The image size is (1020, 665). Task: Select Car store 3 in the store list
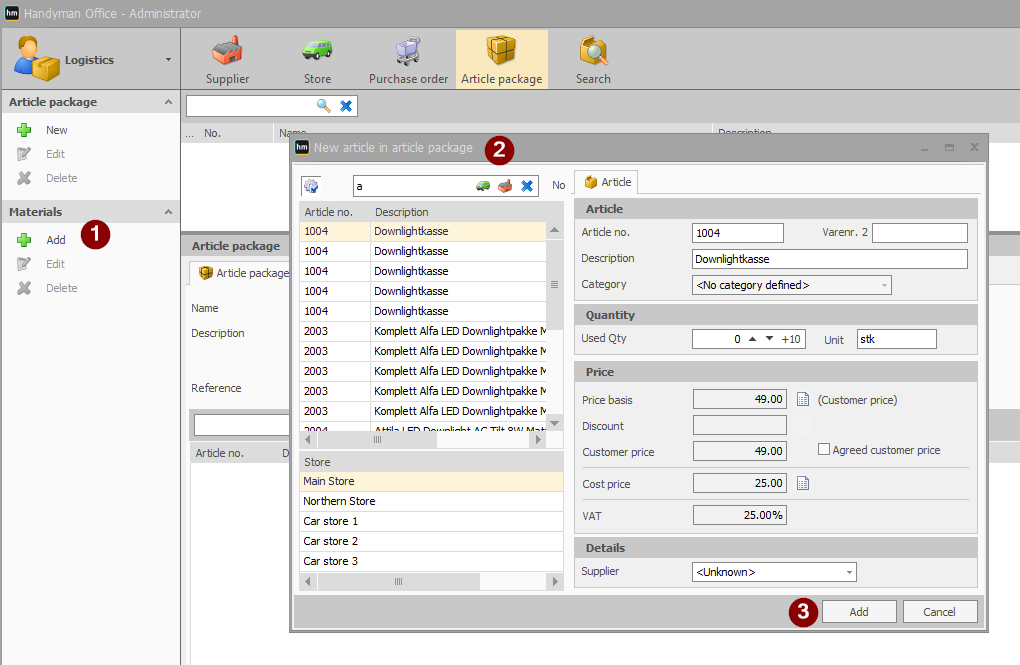(x=431, y=562)
